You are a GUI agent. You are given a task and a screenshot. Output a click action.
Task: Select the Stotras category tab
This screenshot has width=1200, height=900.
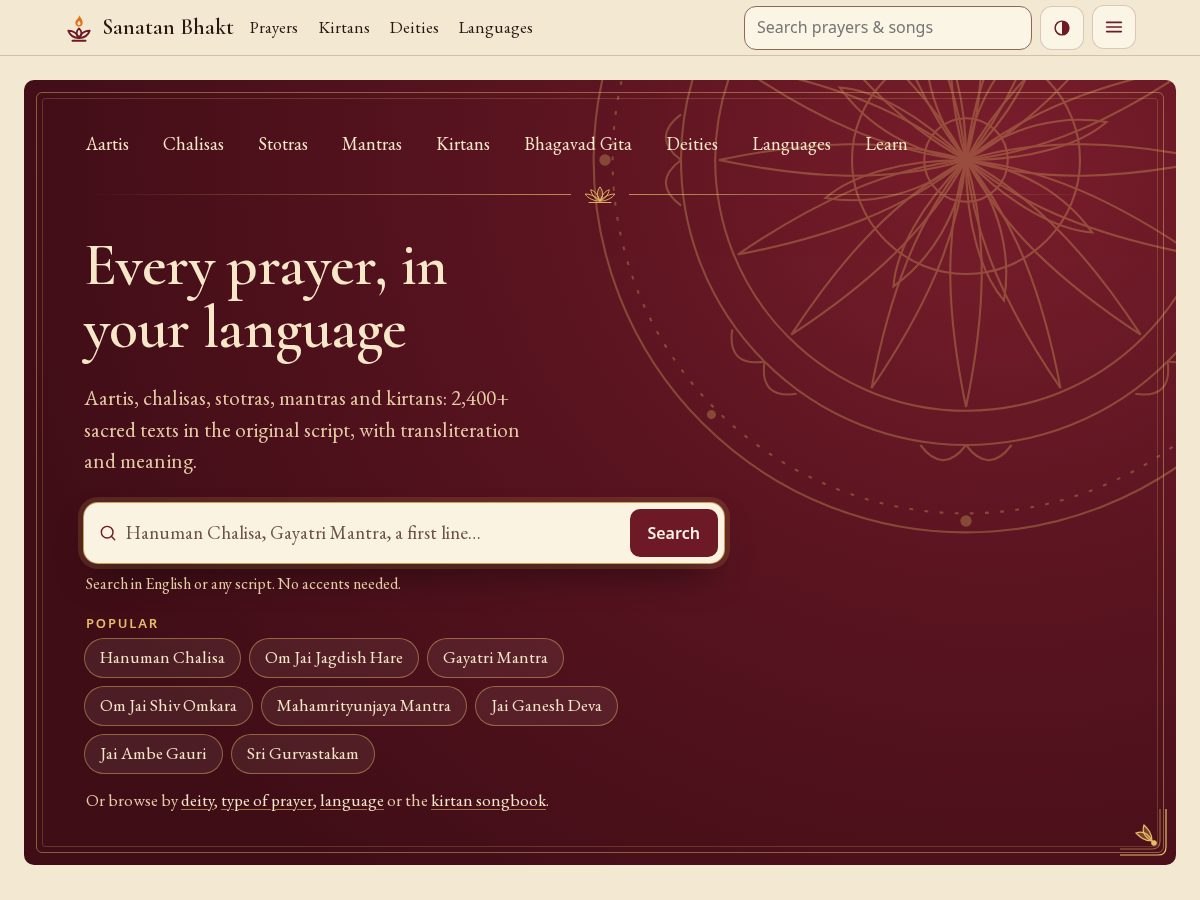click(x=283, y=144)
